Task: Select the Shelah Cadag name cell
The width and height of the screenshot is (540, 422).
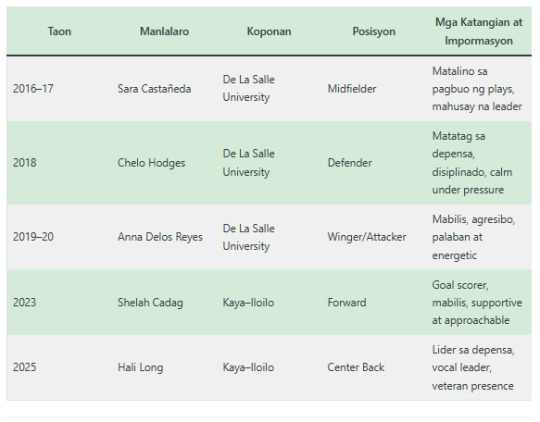Action: coord(150,302)
